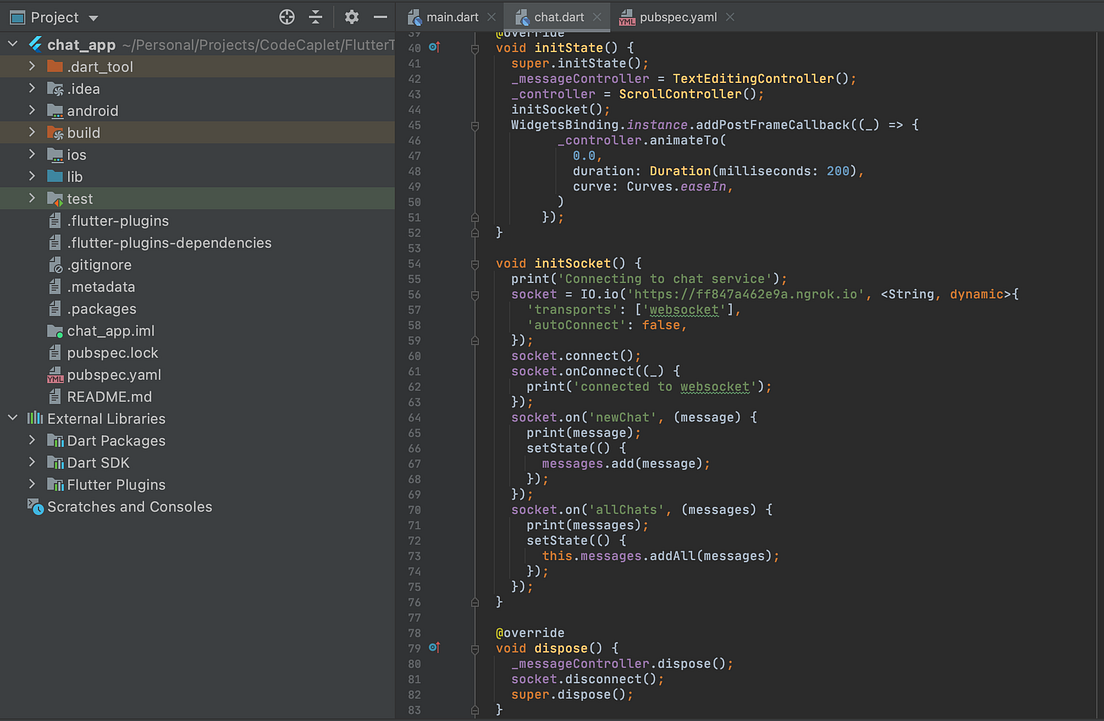Collapse the External Libraries node
Viewport: 1104px width, 721px height.
13,419
